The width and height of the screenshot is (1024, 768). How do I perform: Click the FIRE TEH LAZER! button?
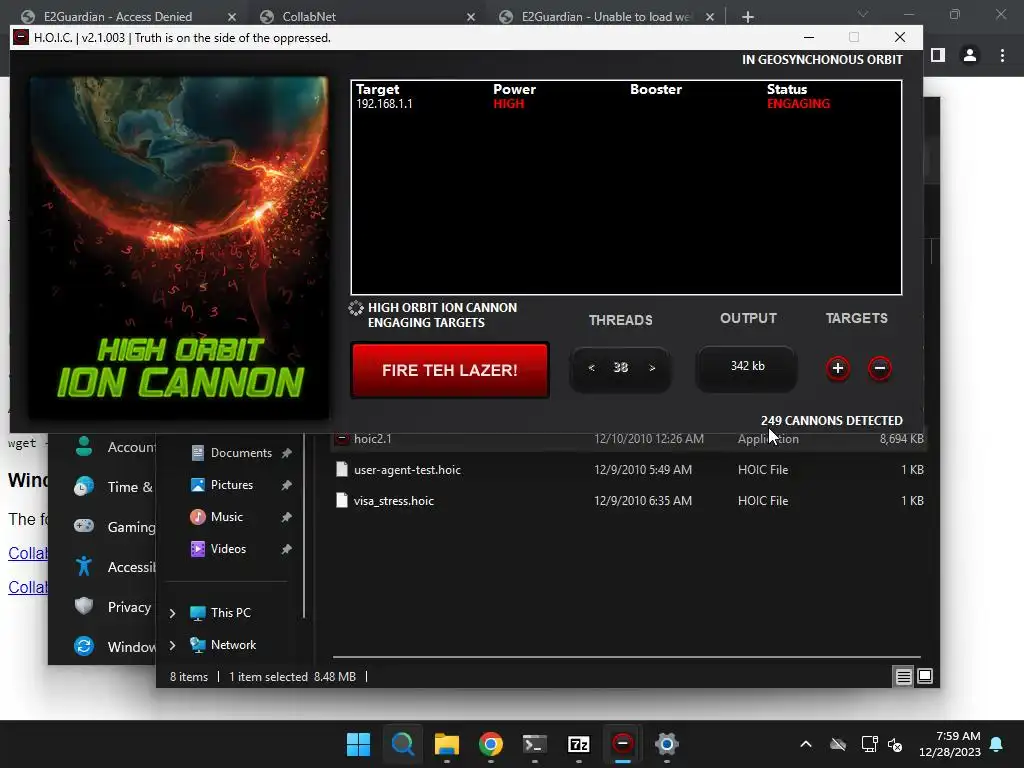click(450, 370)
